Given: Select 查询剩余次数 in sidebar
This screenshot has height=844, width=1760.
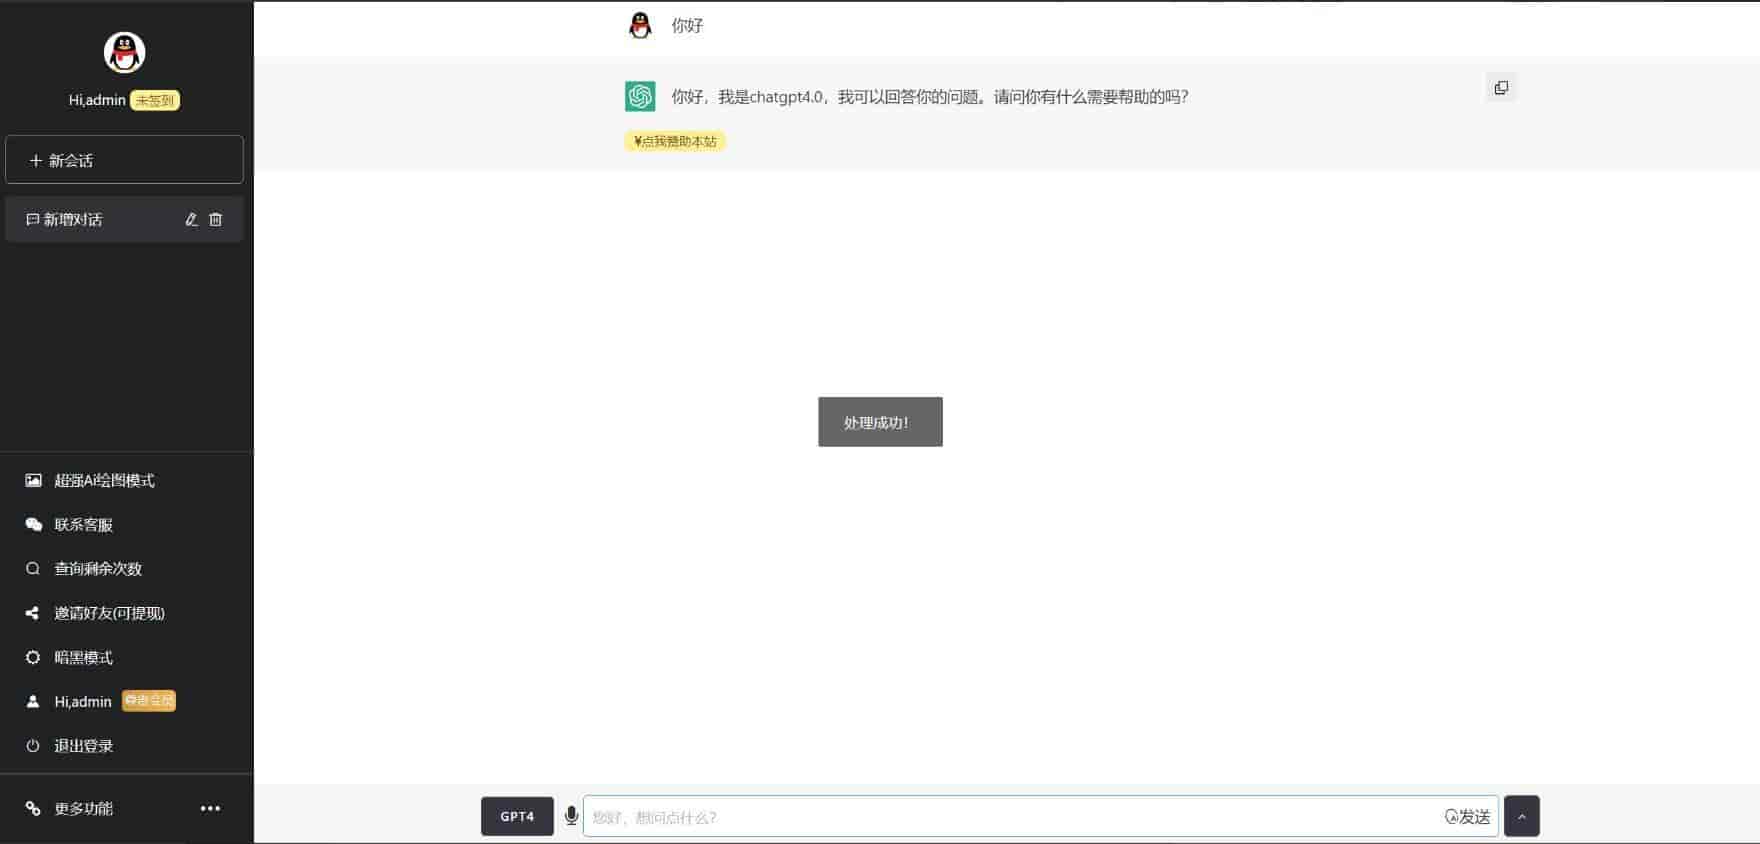Looking at the screenshot, I should coord(98,568).
